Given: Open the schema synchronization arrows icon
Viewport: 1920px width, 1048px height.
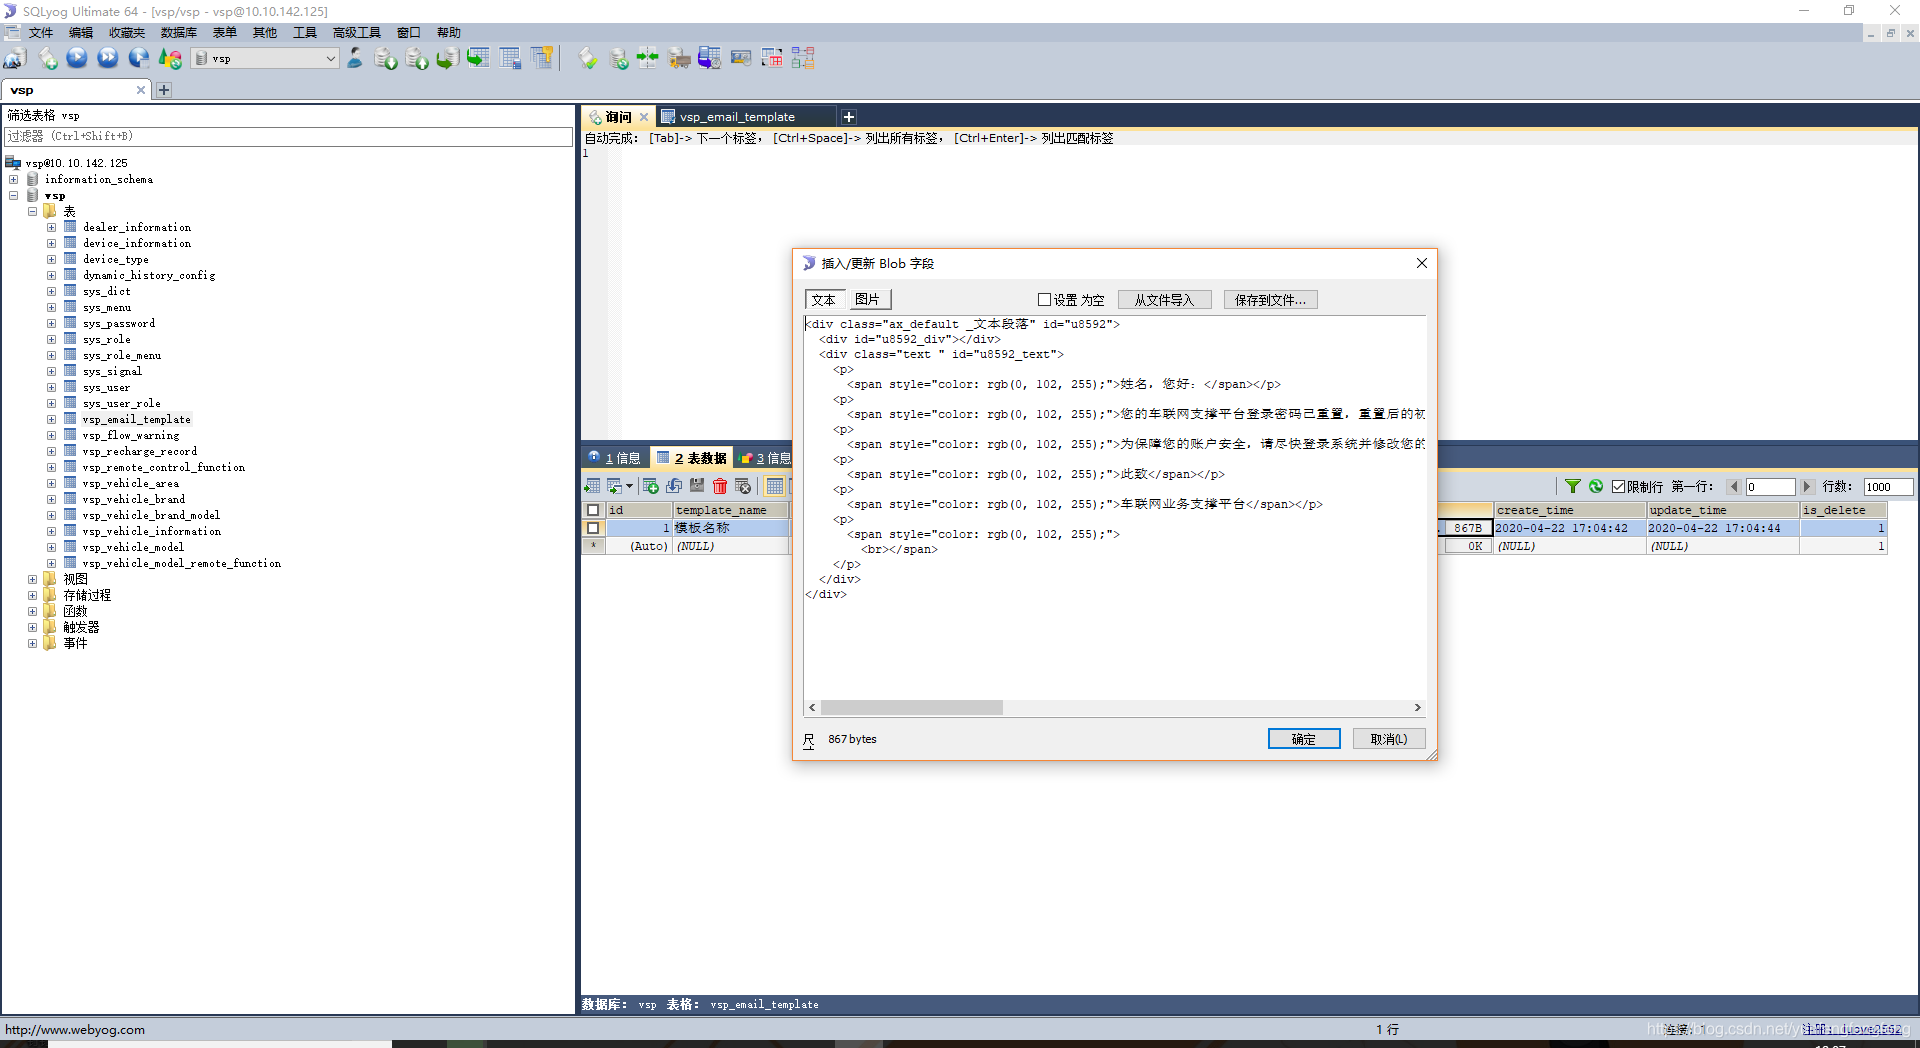Looking at the screenshot, I should pos(648,59).
